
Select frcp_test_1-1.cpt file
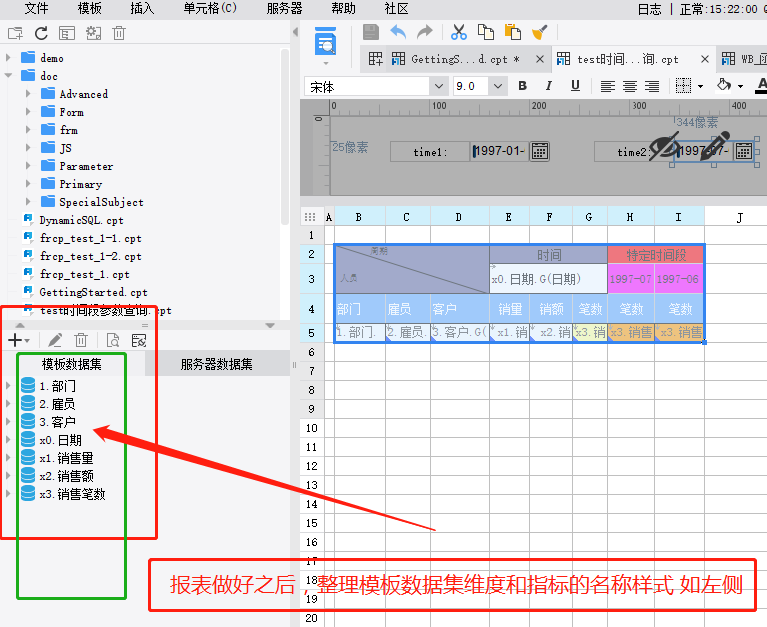click(x=90, y=239)
